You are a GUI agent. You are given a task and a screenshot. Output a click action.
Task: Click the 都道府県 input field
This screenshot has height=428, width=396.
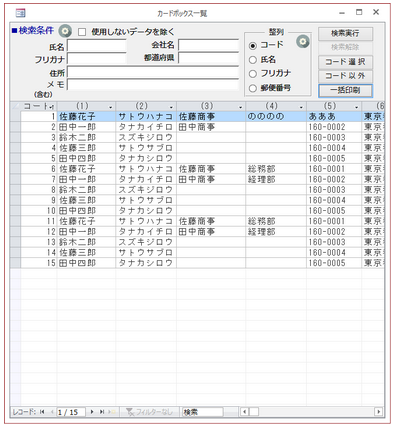(x=209, y=58)
